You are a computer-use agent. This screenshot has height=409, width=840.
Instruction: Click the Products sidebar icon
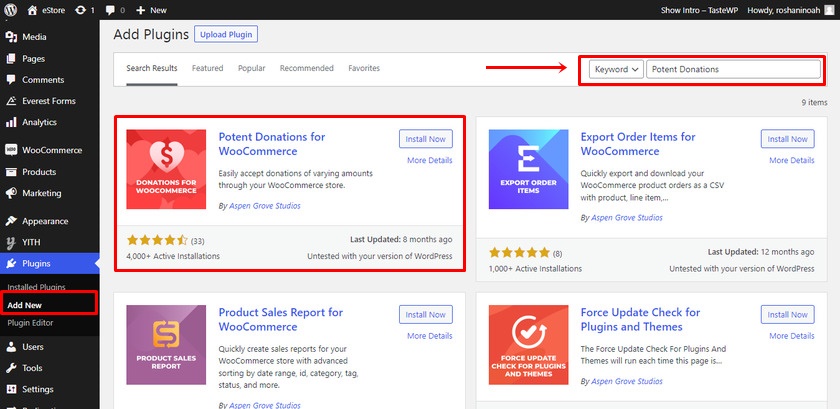(x=11, y=172)
